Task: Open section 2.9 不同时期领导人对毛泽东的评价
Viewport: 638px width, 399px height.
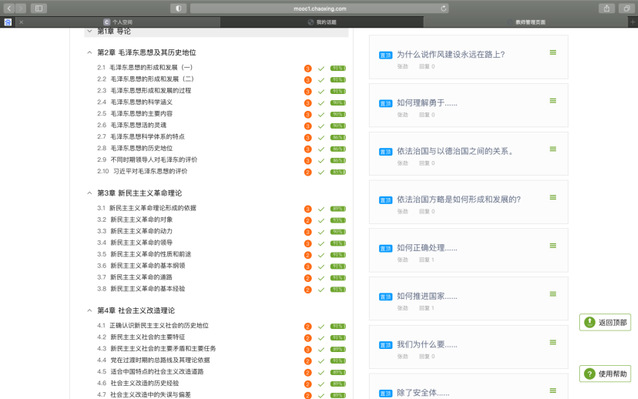Action: coord(147,160)
